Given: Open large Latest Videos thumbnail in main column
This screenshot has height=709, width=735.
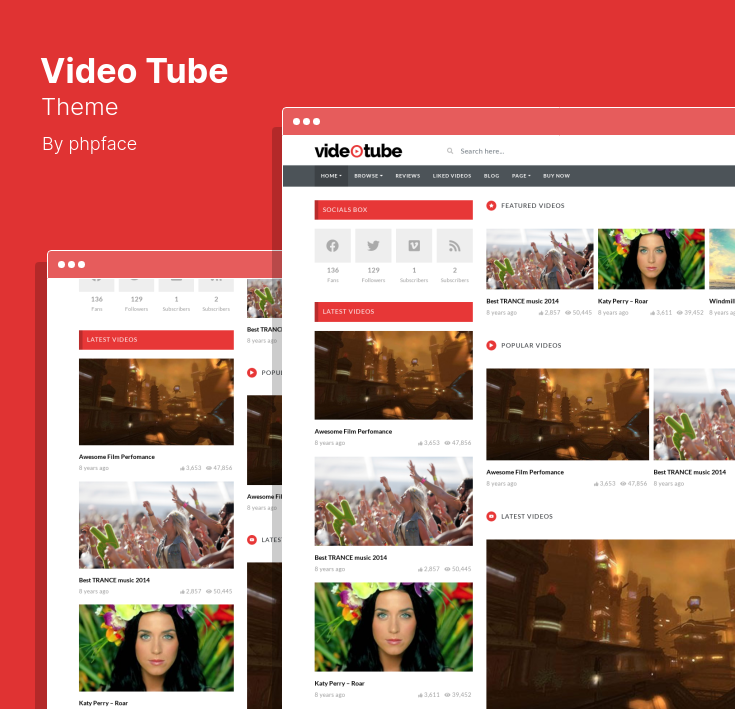Looking at the screenshot, I should click(610, 624).
